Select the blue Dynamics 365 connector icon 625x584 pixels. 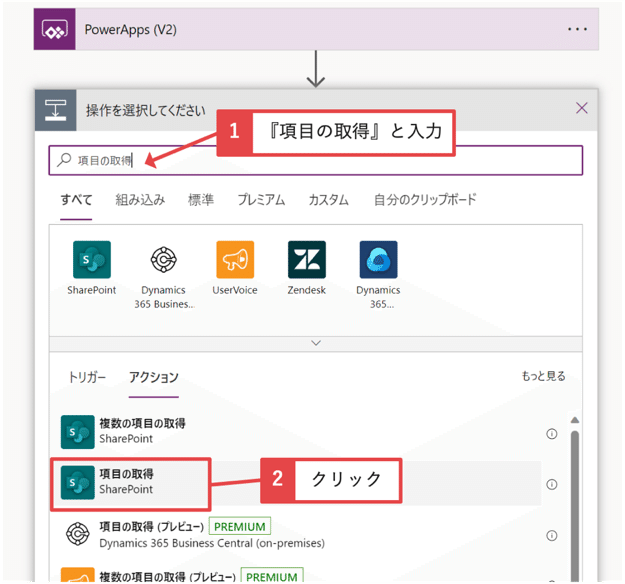tap(378, 260)
